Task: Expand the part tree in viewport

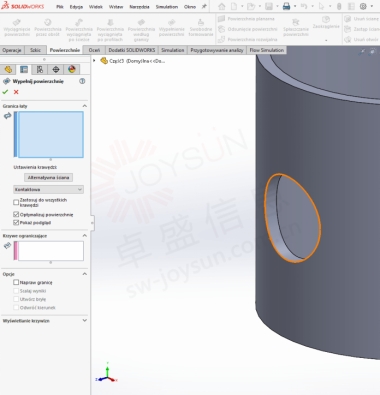Action: click(94, 61)
